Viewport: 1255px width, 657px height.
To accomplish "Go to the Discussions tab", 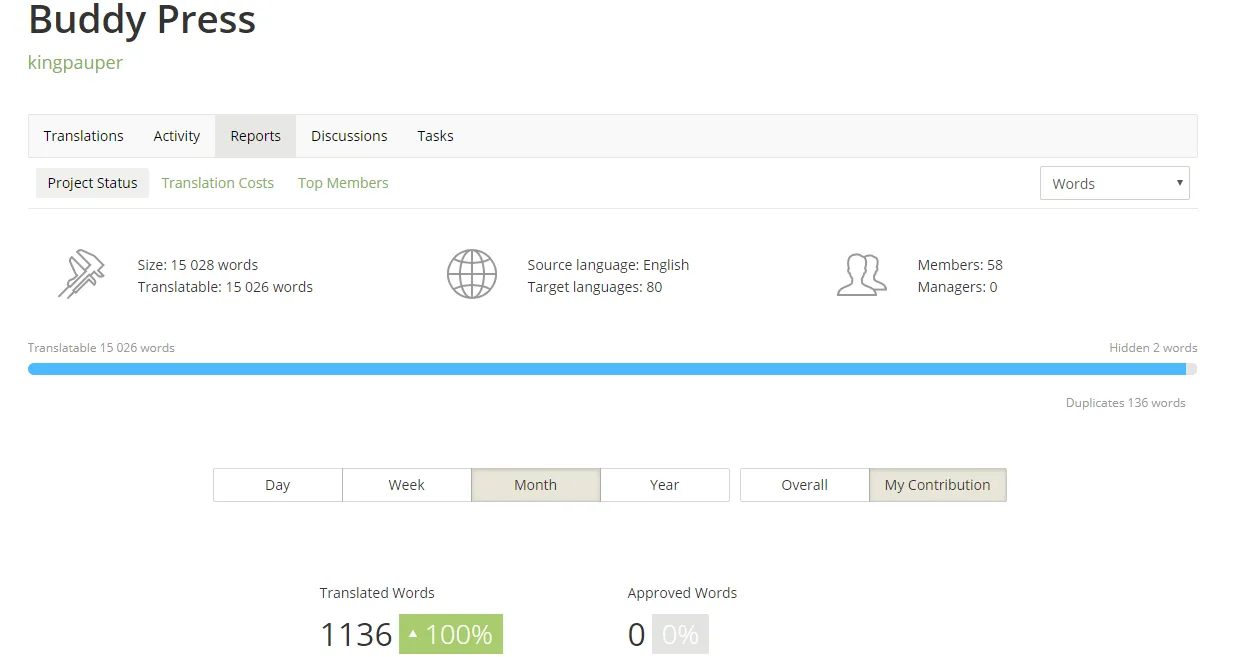I will coord(349,136).
